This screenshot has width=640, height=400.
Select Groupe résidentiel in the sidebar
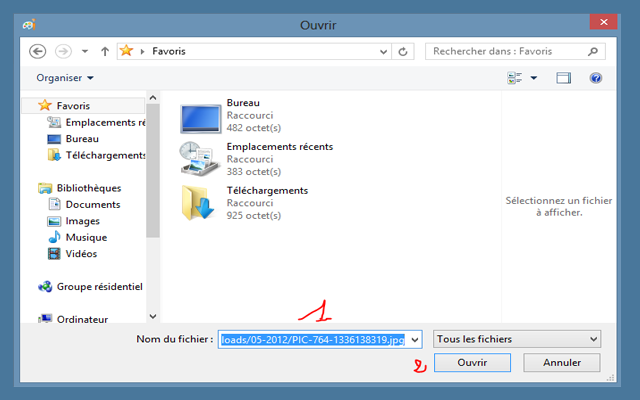96,286
